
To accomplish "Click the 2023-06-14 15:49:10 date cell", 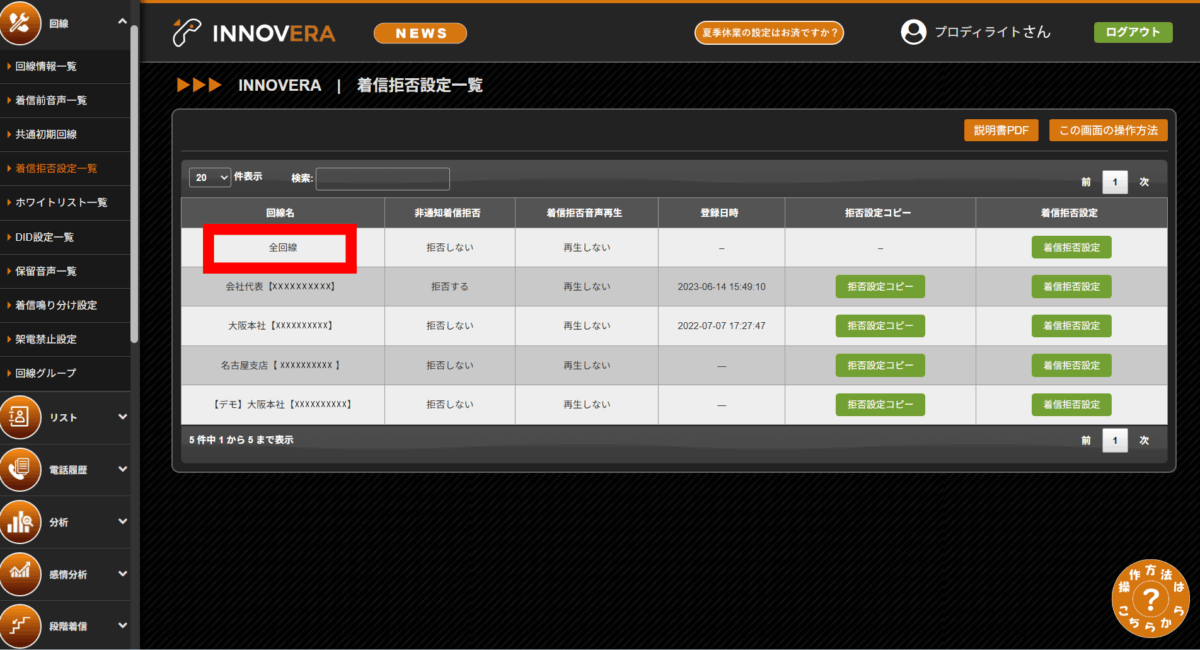I will [x=721, y=286].
